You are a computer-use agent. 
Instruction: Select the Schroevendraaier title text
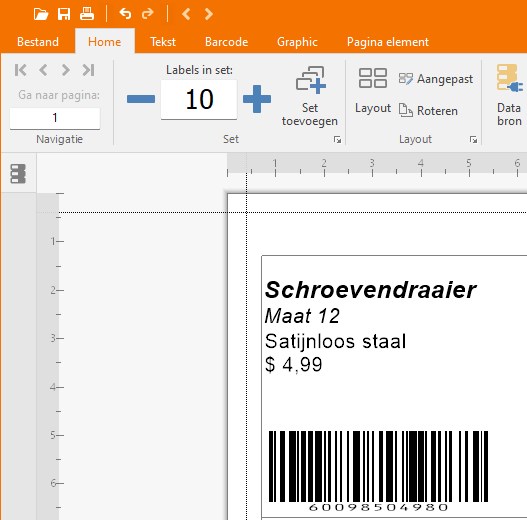pyautogui.click(x=370, y=290)
